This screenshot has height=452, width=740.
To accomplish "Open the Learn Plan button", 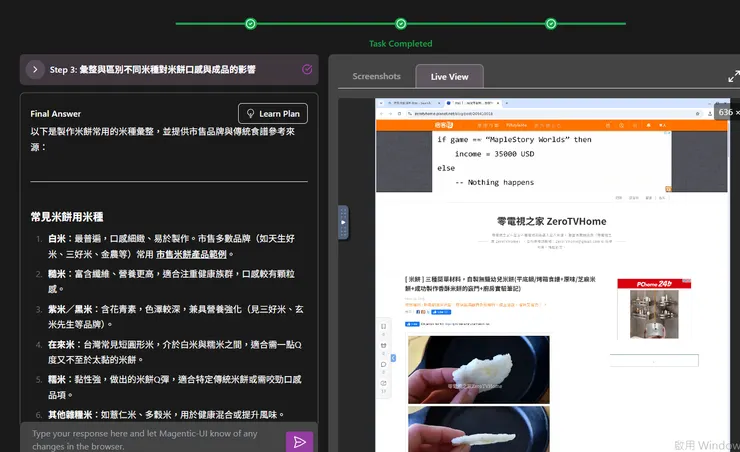I will [x=273, y=114].
